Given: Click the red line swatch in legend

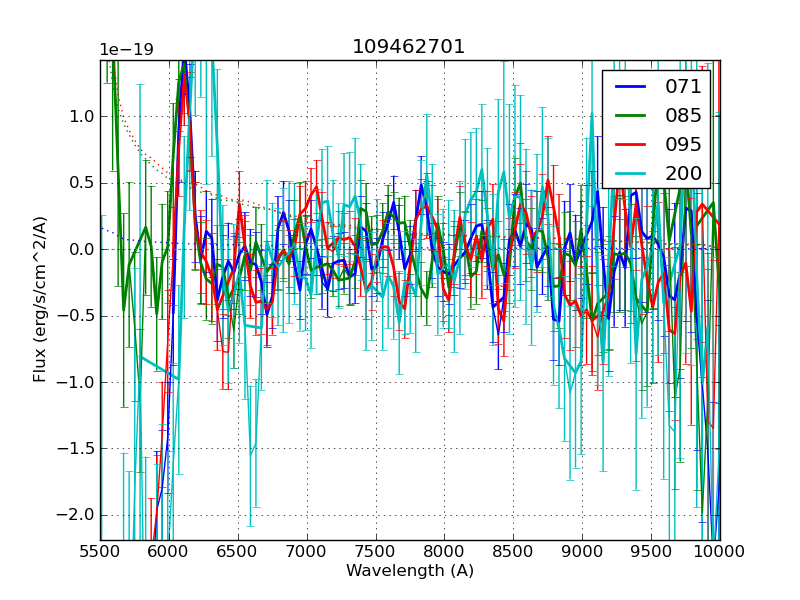Looking at the screenshot, I should (x=630, y=144).
